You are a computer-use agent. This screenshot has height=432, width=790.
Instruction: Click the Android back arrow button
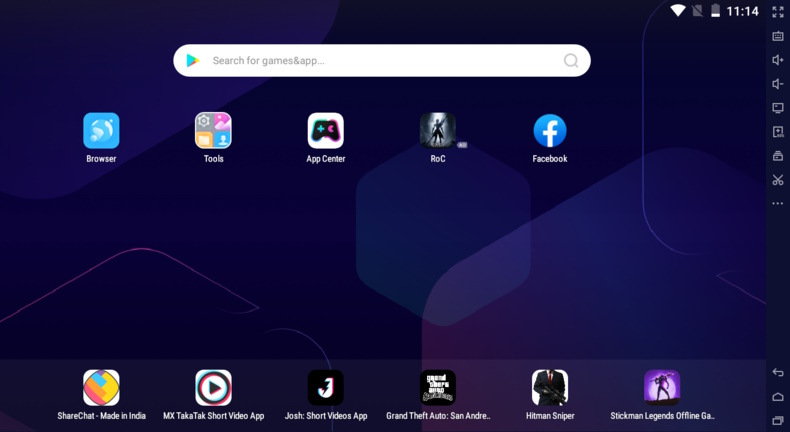[778, 373]
